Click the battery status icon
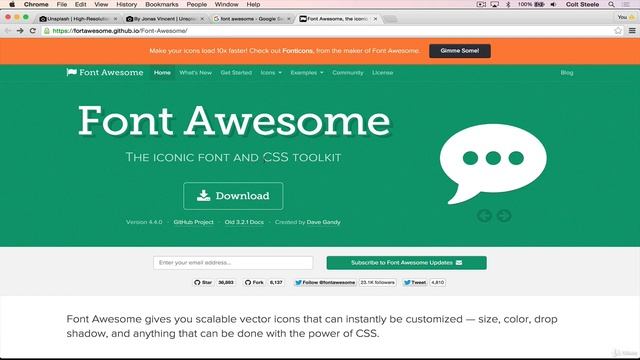The width and height of the screenshot is (640, 360). 539,4
